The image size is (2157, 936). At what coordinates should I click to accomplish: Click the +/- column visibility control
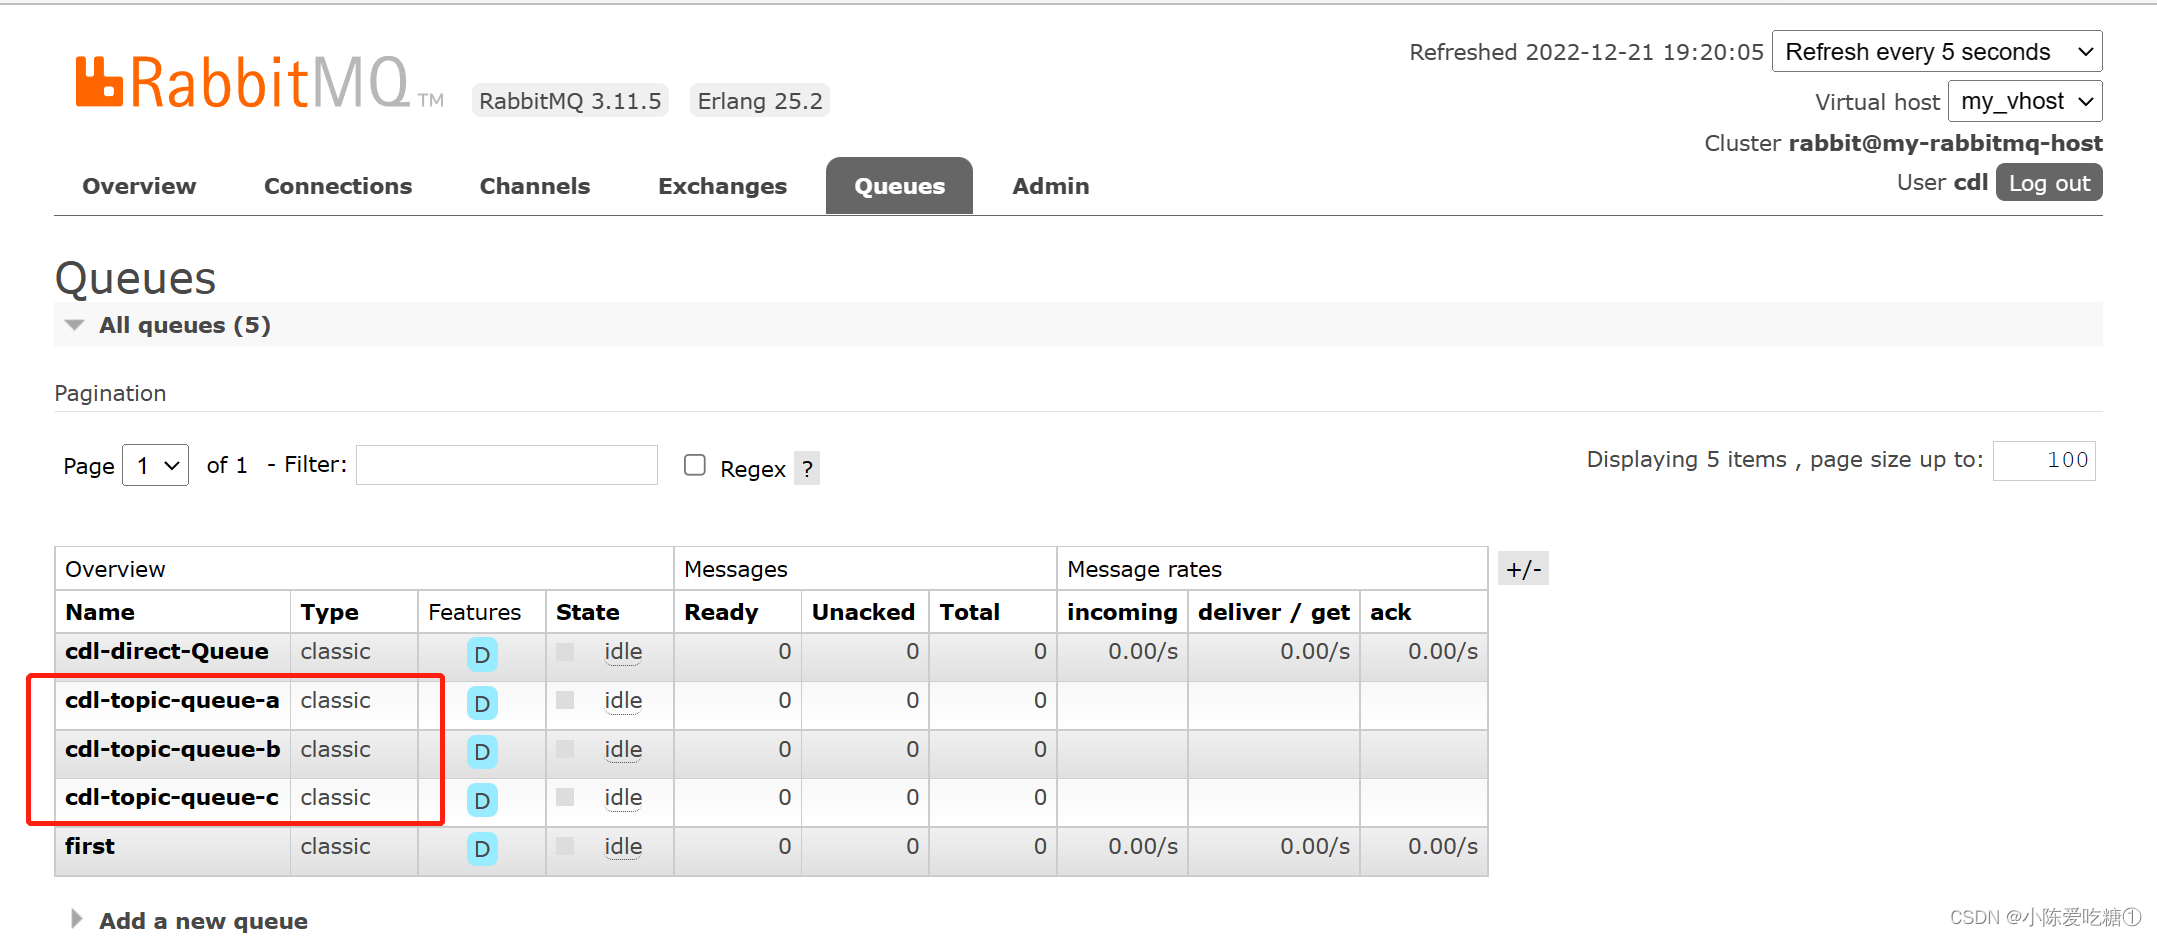tap(1523, 568)
